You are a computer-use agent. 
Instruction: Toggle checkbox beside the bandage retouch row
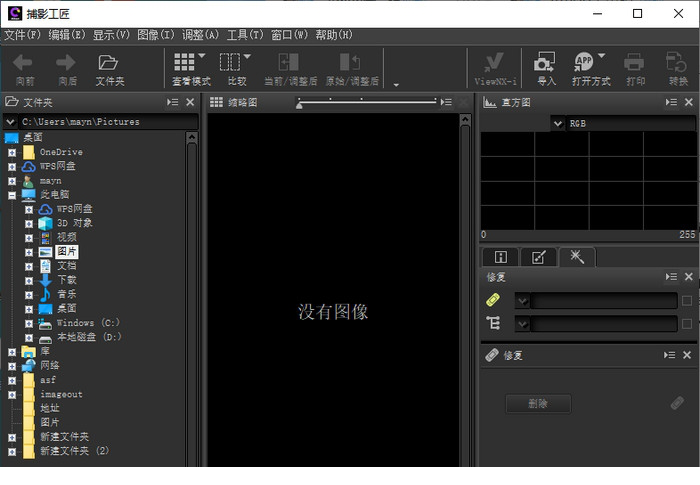686,300
